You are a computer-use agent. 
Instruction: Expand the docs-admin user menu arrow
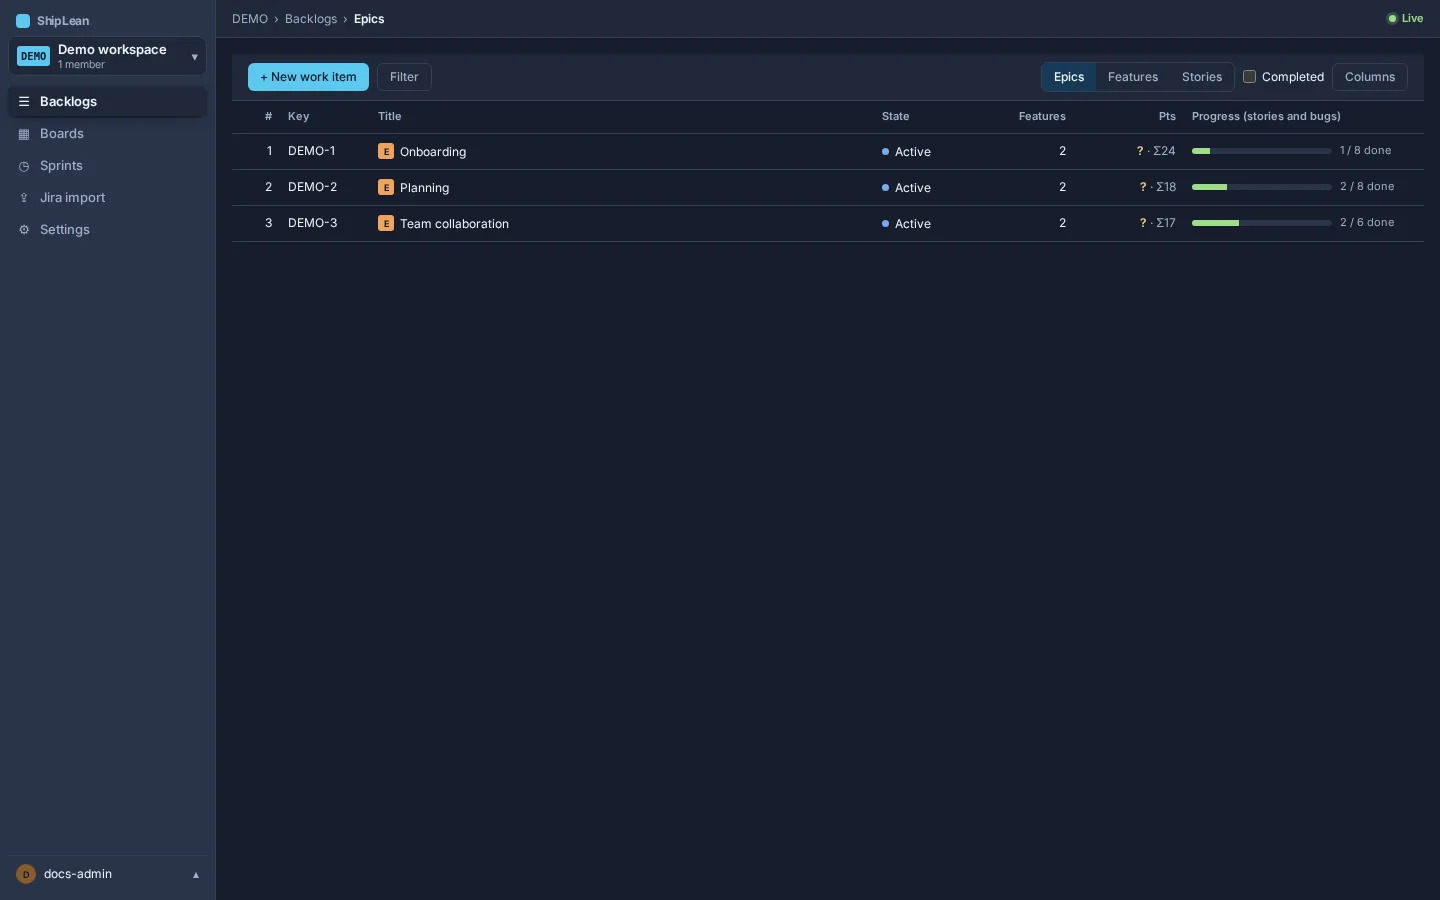(x=196, y=875)
